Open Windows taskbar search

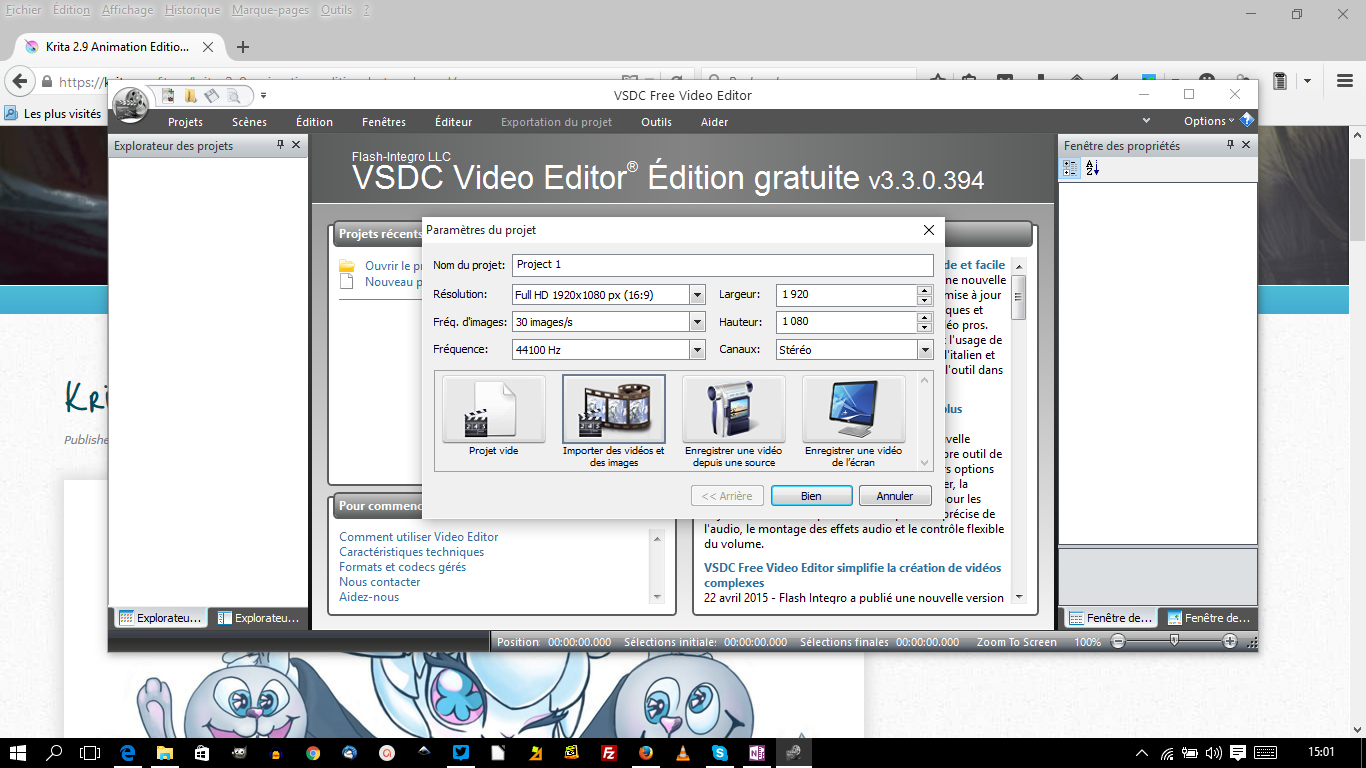point(55,752)
